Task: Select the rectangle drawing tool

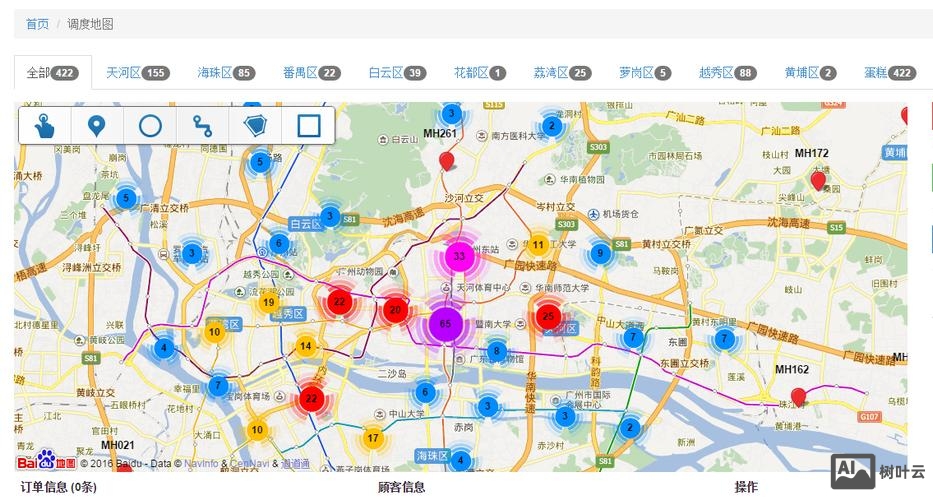Action: pos(308,126)
